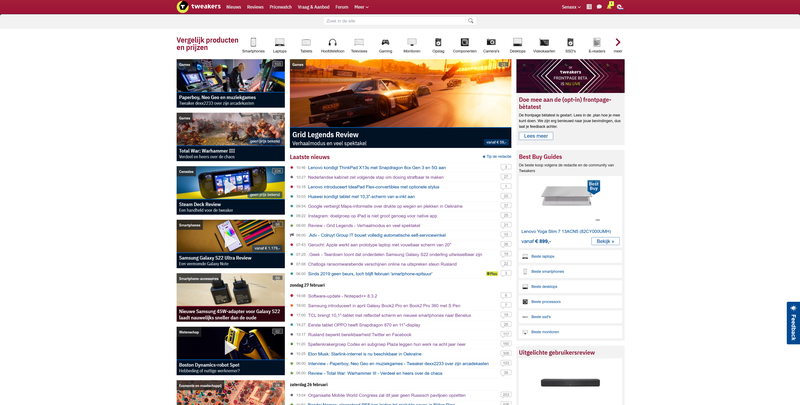Open the Total War: Warhammer III card
Image resolution: width=800 pixels, height=405 pixels.
(x=231, y=137)
